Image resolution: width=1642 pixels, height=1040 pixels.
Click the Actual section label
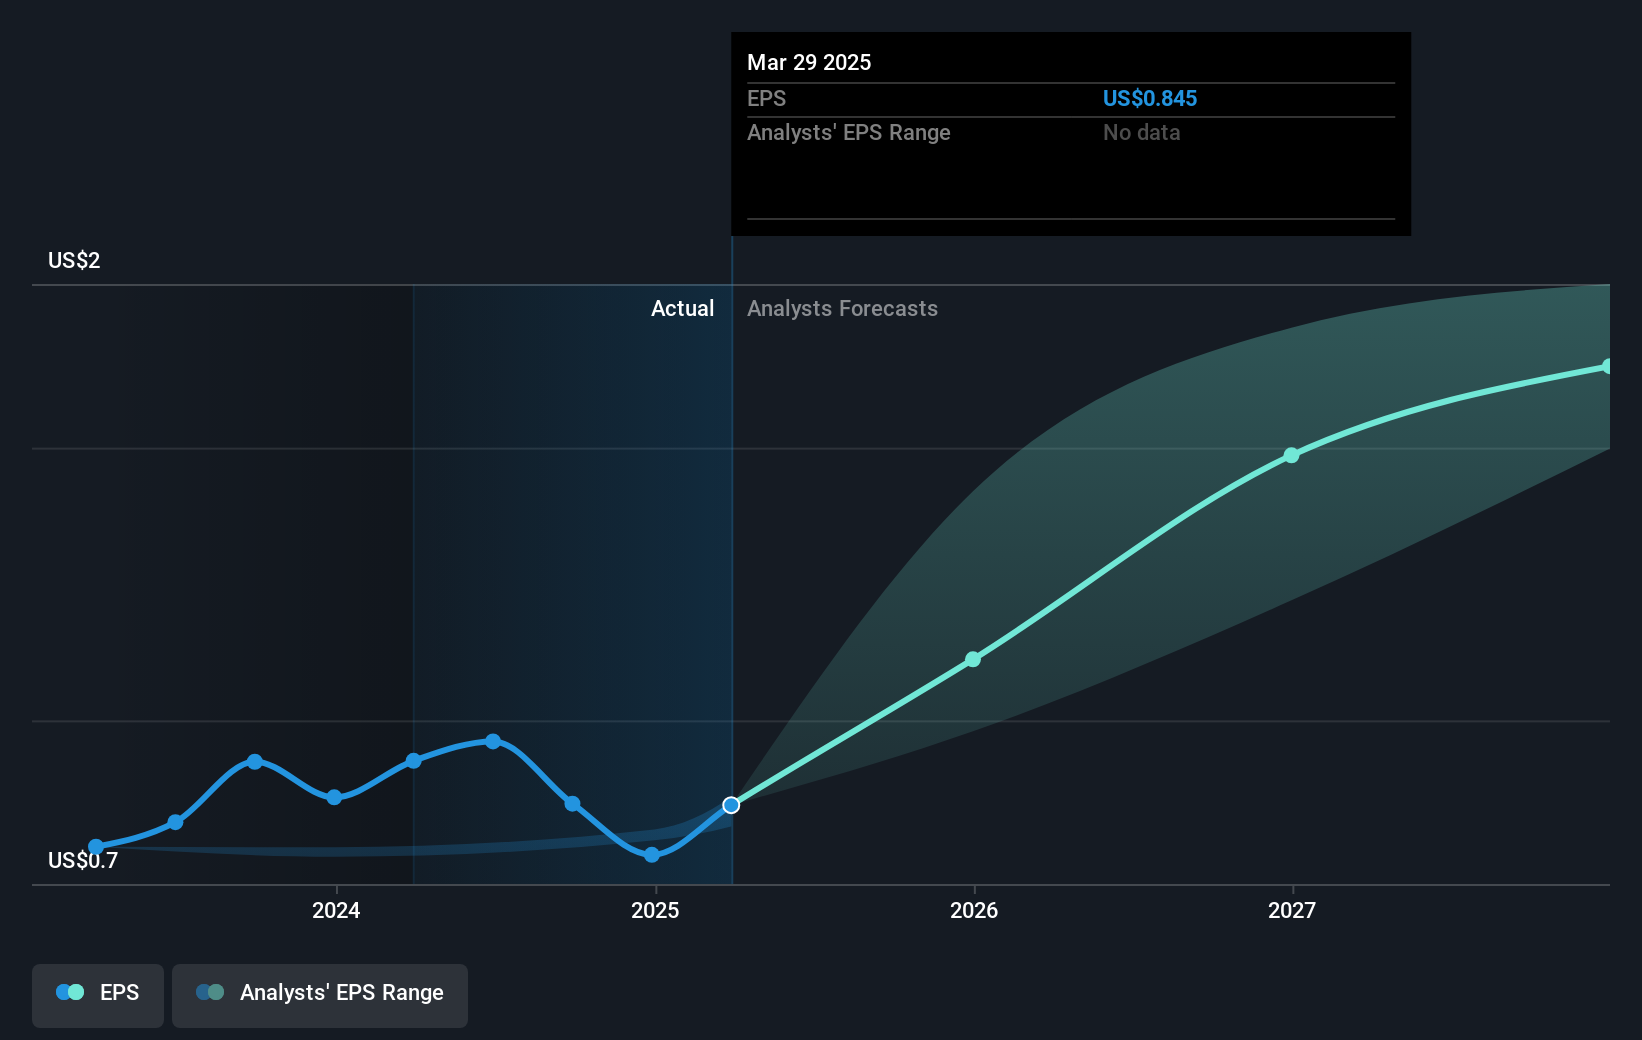point(683,308)
